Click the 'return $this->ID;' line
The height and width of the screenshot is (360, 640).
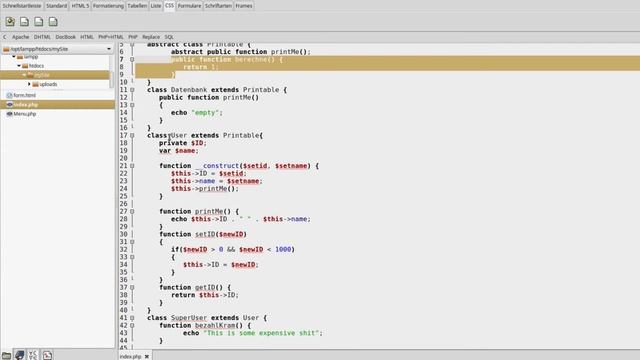pos(204,295)
